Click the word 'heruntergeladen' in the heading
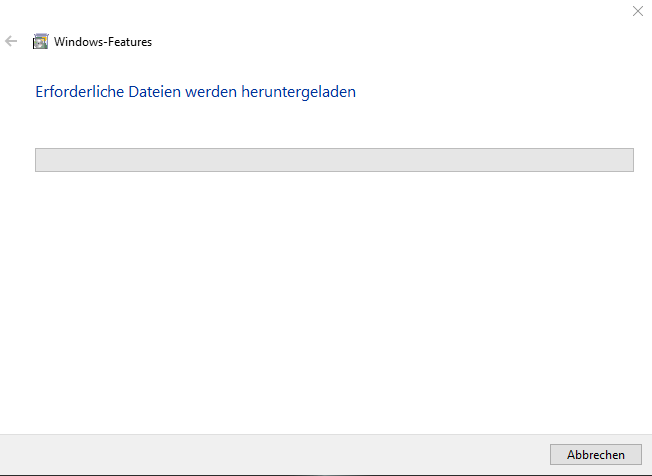Viewport: 652px width, 476px height. coord(299,92)
